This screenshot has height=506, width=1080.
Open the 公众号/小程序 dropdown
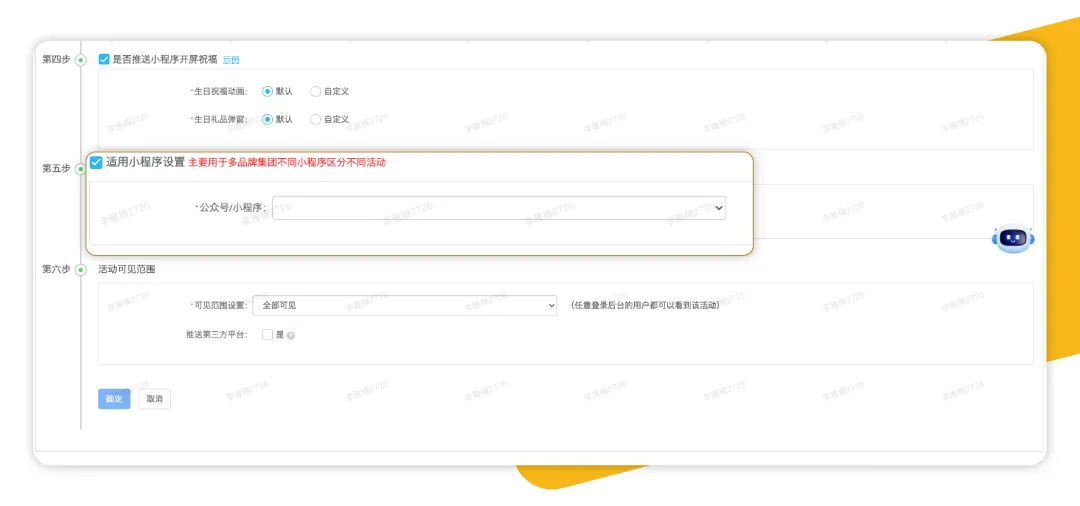pos(498,208)
